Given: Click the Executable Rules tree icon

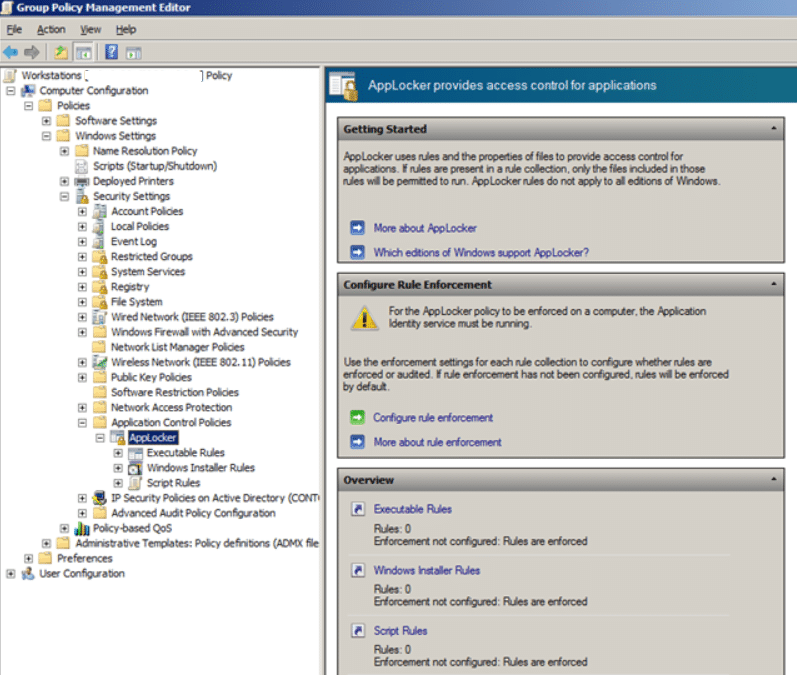Looking at the screenshot, I should tap(136, 453).
